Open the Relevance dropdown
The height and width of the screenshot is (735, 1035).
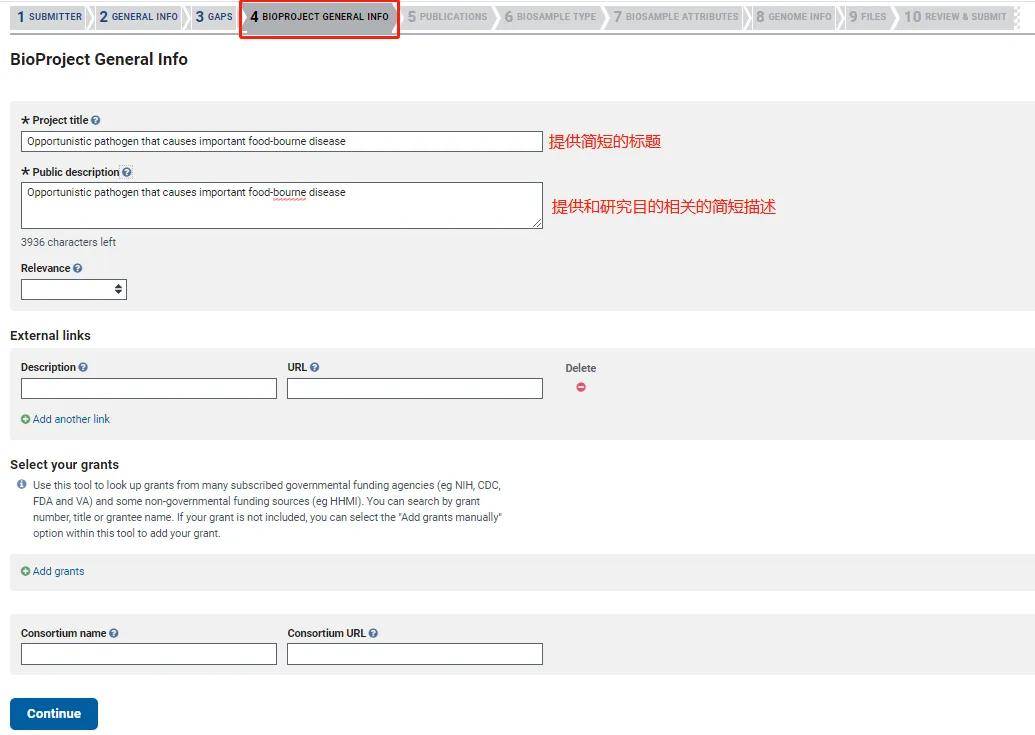click(x=74, y=290)
